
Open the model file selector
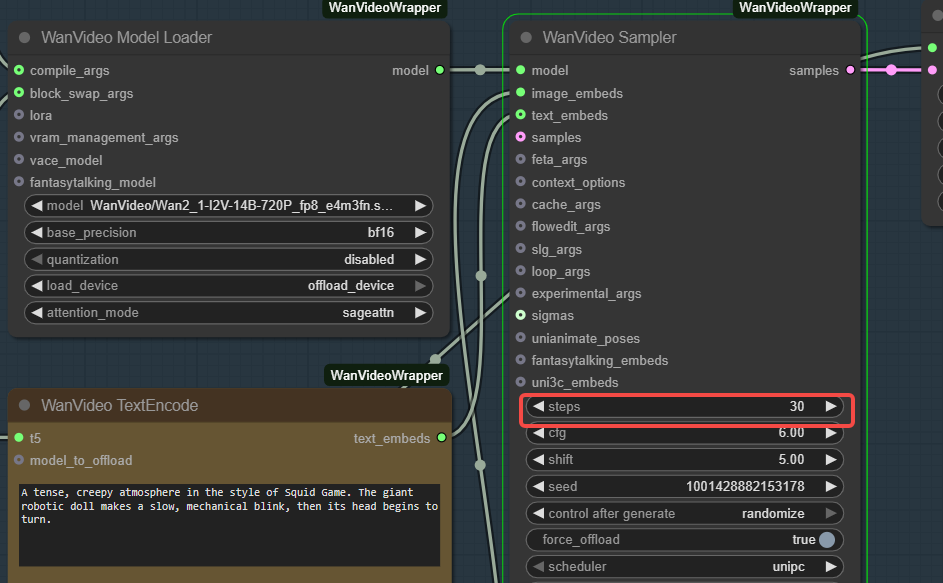tap(229, 206)
